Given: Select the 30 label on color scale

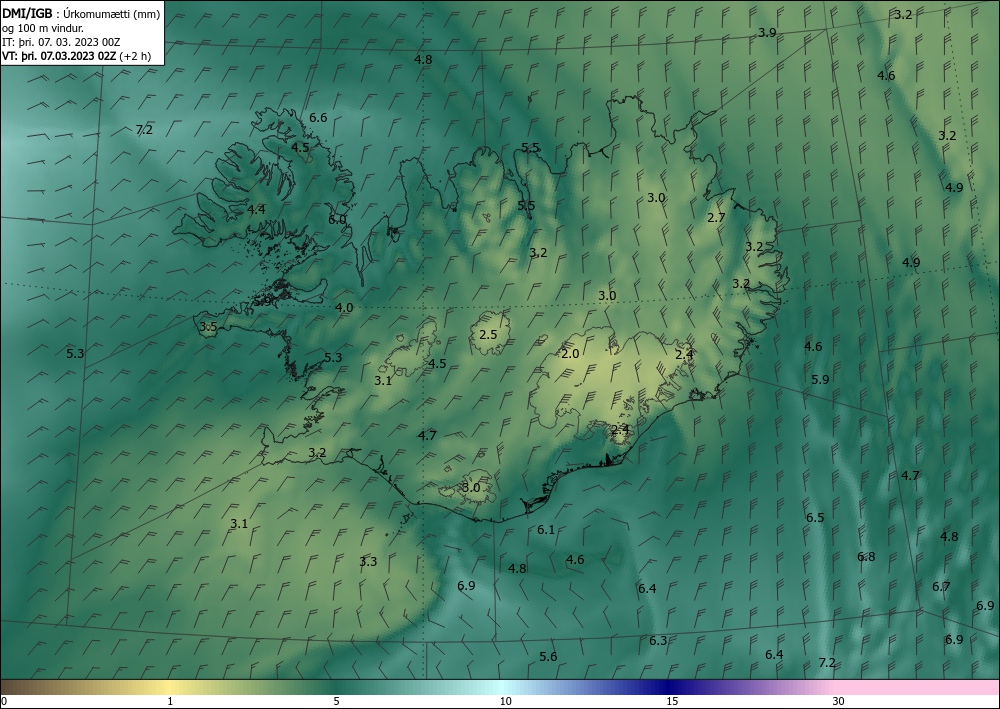Looking at the screenshot, I should pos(839,702).
